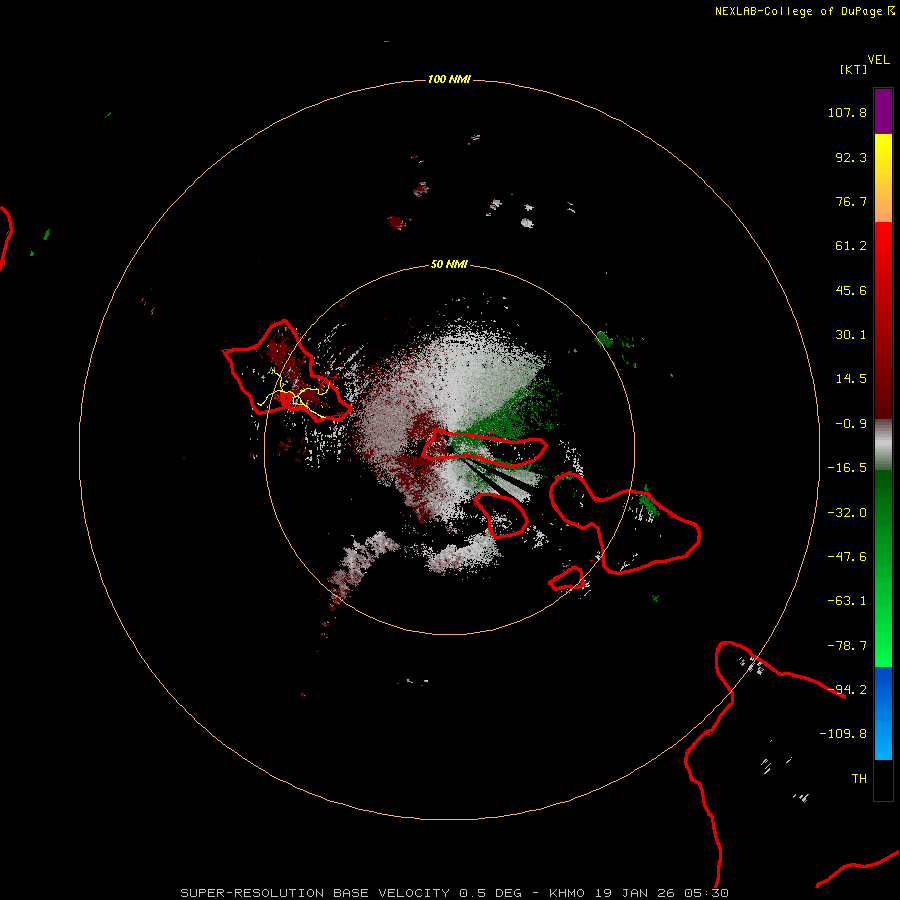Click the -94.2 velocity scale value
The width and height of the screenshot is (900, 900).
point(847,689)
